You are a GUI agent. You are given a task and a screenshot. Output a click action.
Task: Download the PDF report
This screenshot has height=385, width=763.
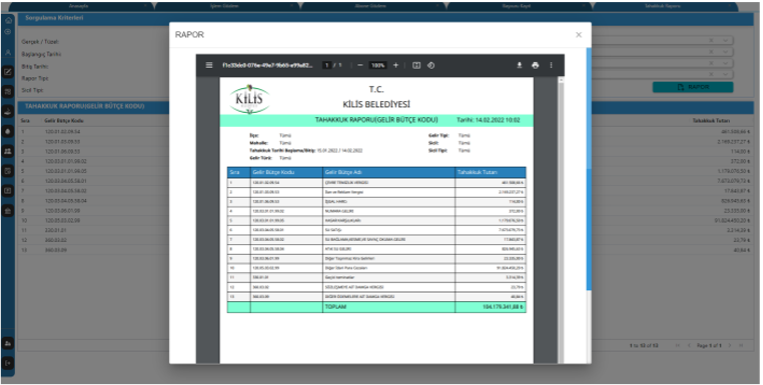[519, 65]
